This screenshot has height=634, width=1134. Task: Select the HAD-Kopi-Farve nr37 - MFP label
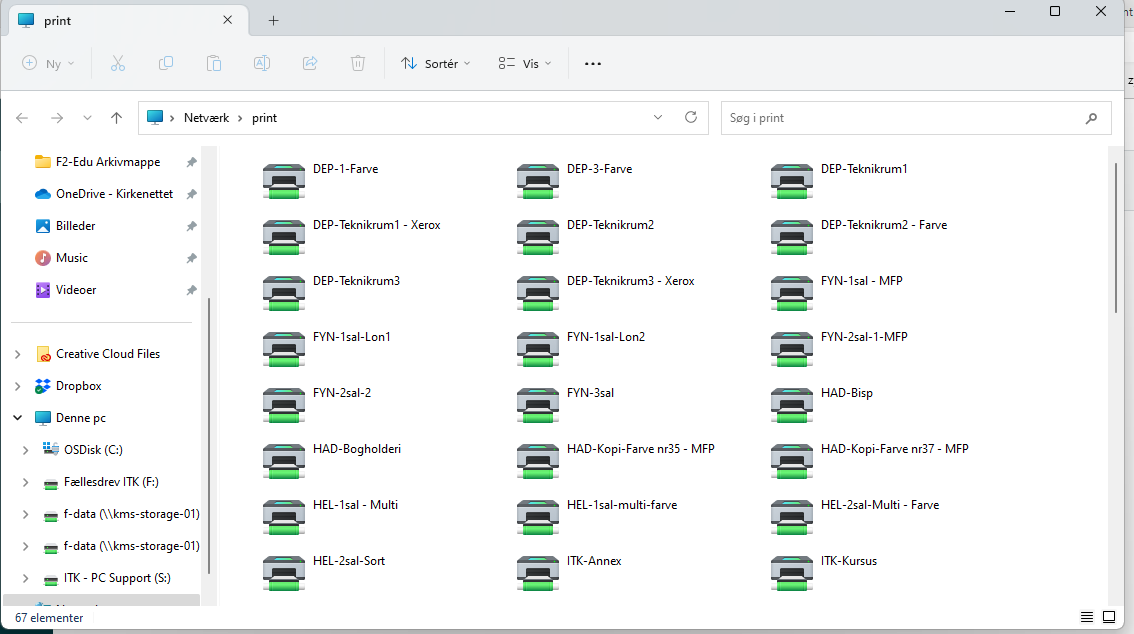895,449
